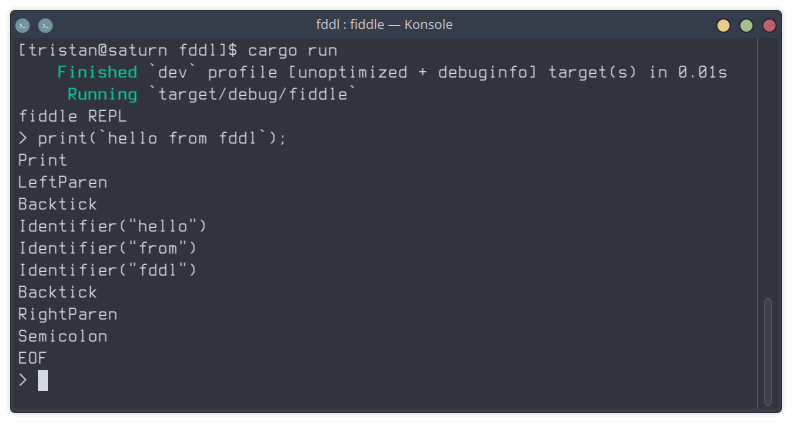Click the window title 'fddl : fiddle — Konsole'
The width and height of the screenshot is (792, 423).
tap(384, 24)
